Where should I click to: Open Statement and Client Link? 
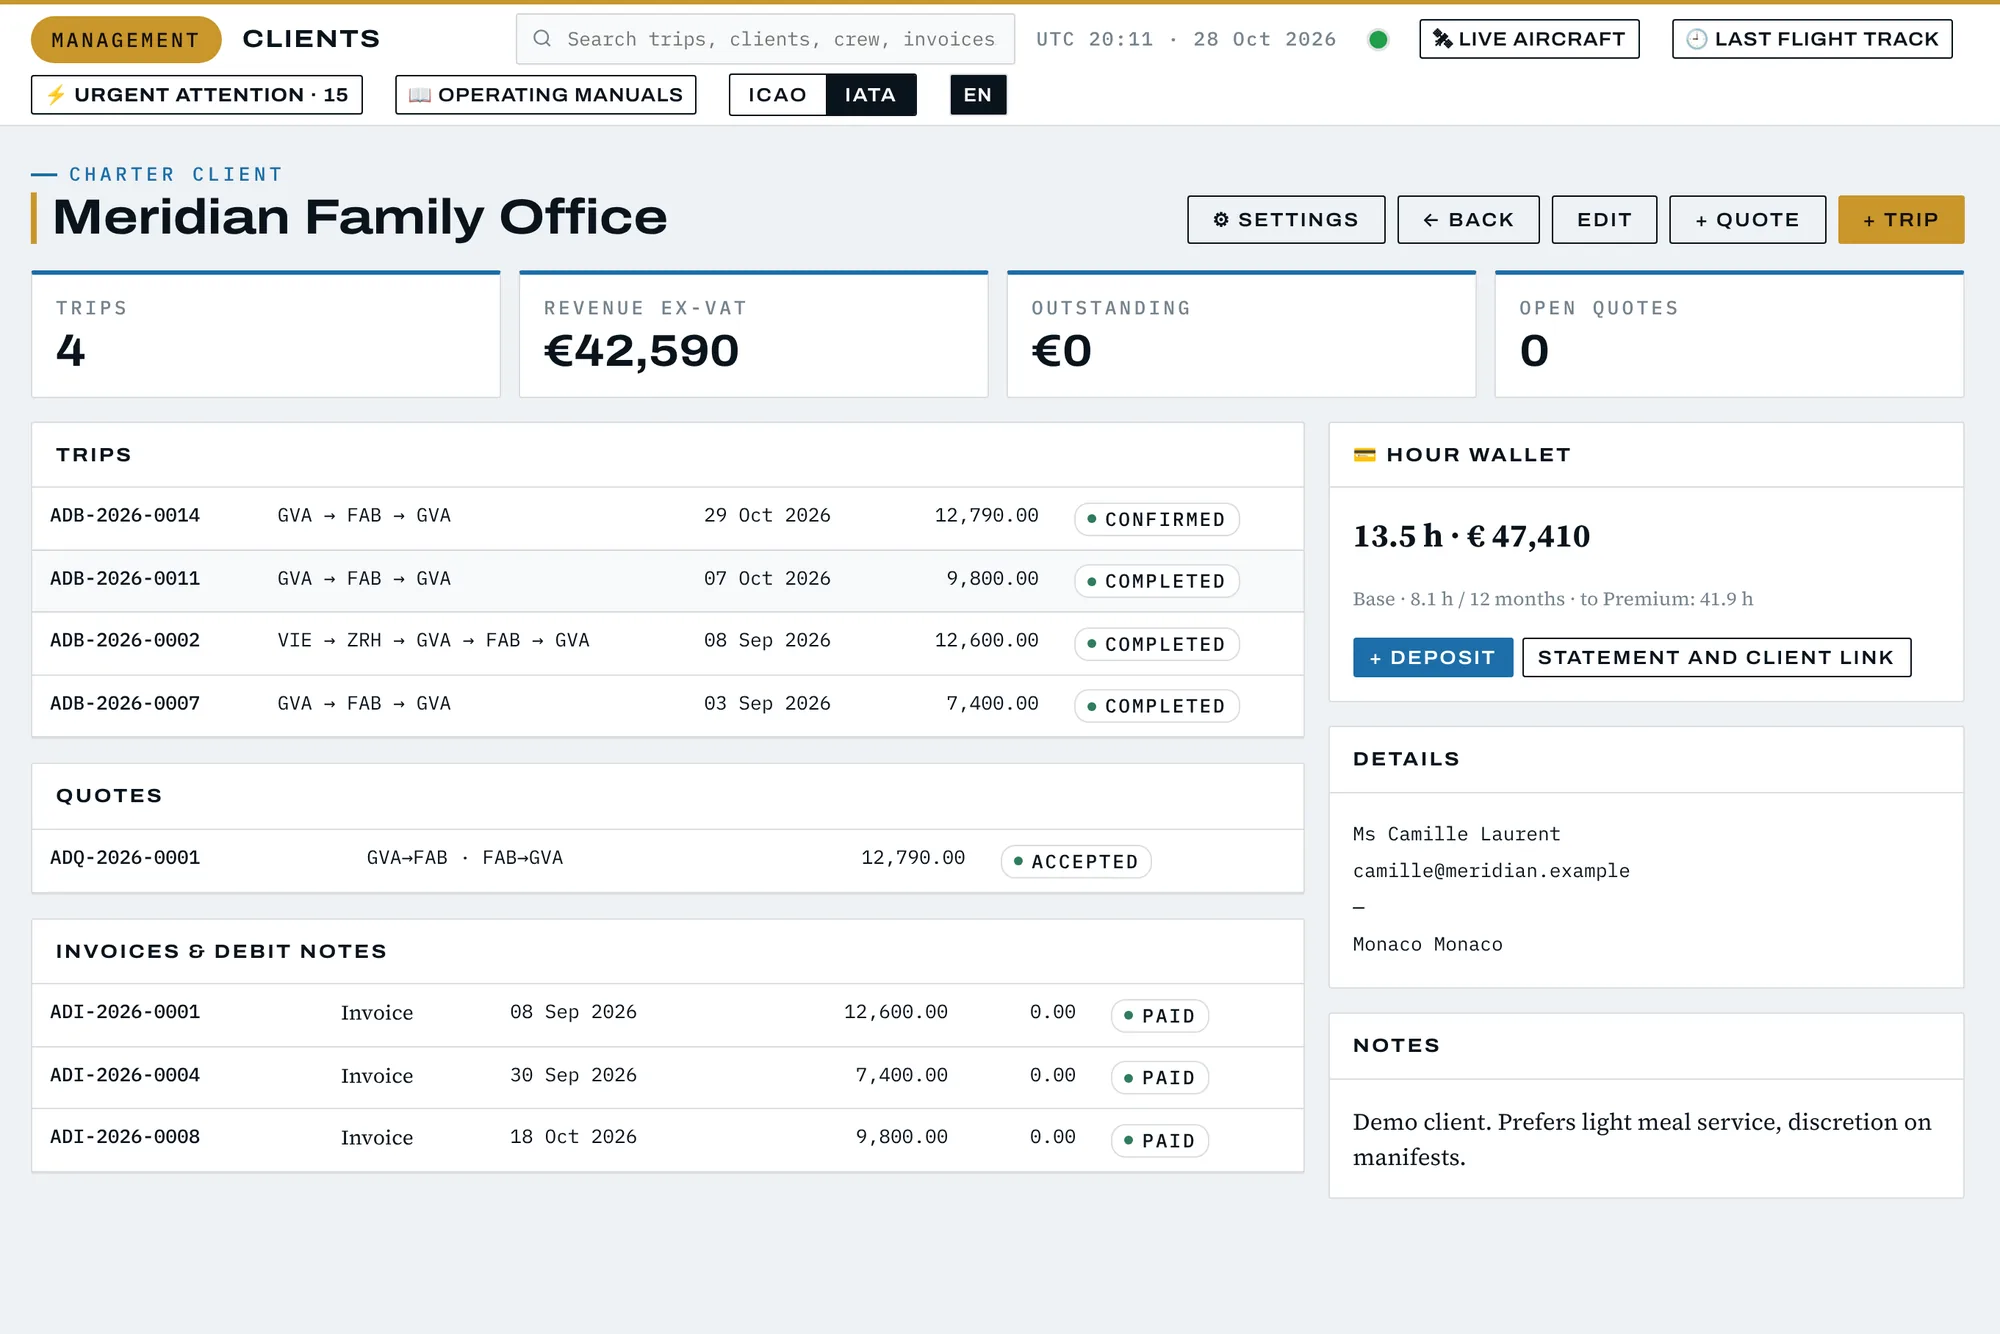click(x=1716, y=658)
